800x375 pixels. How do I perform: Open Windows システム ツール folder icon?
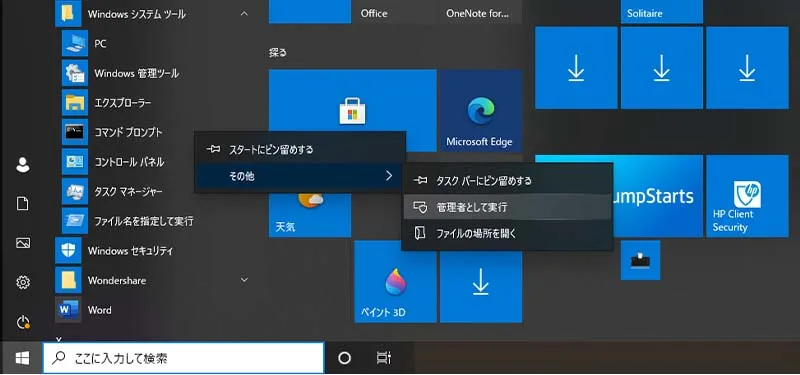[68, 14]
